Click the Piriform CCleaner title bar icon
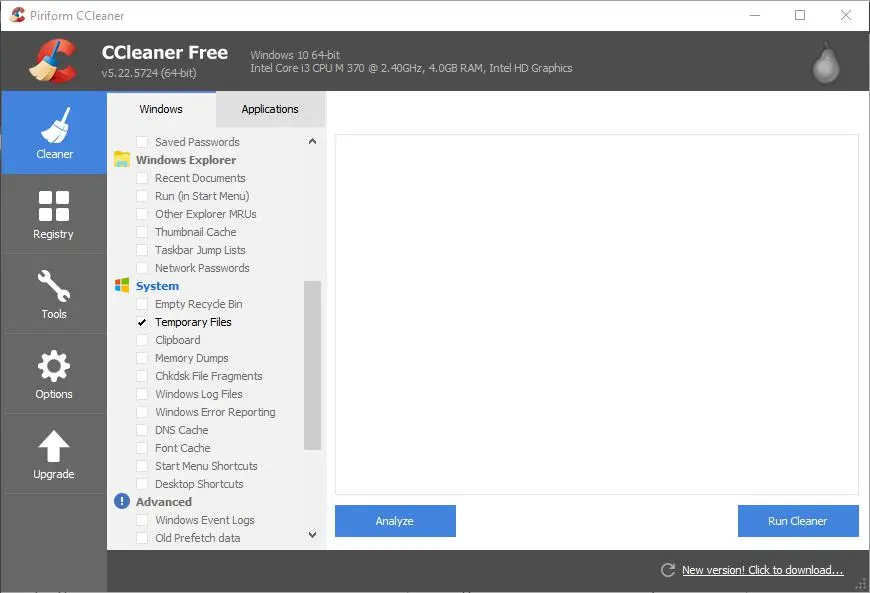870x593 pixels. pos(17,15)
